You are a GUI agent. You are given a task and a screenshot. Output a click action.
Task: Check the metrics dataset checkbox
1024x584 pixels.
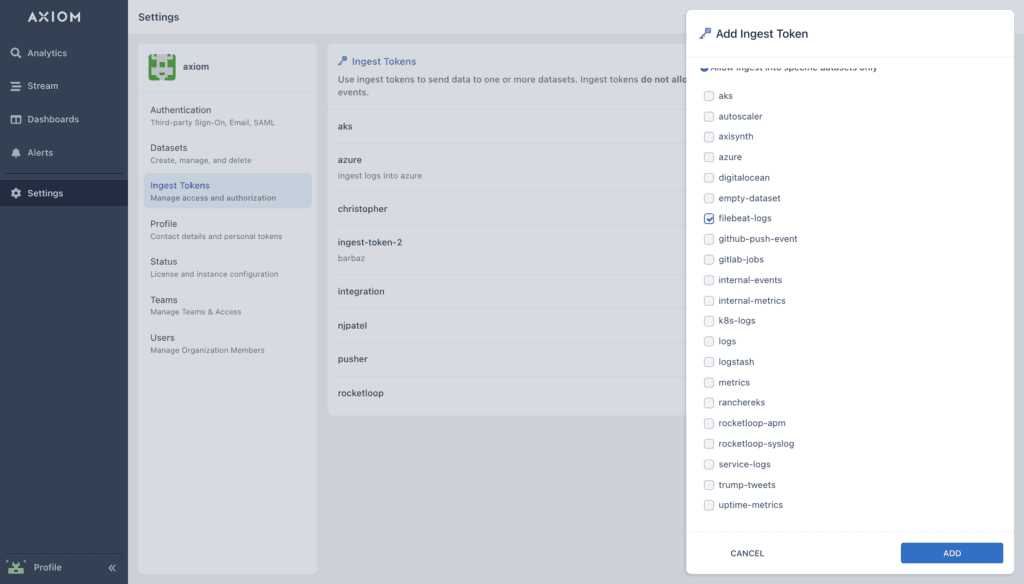click(x=709, y=382)
